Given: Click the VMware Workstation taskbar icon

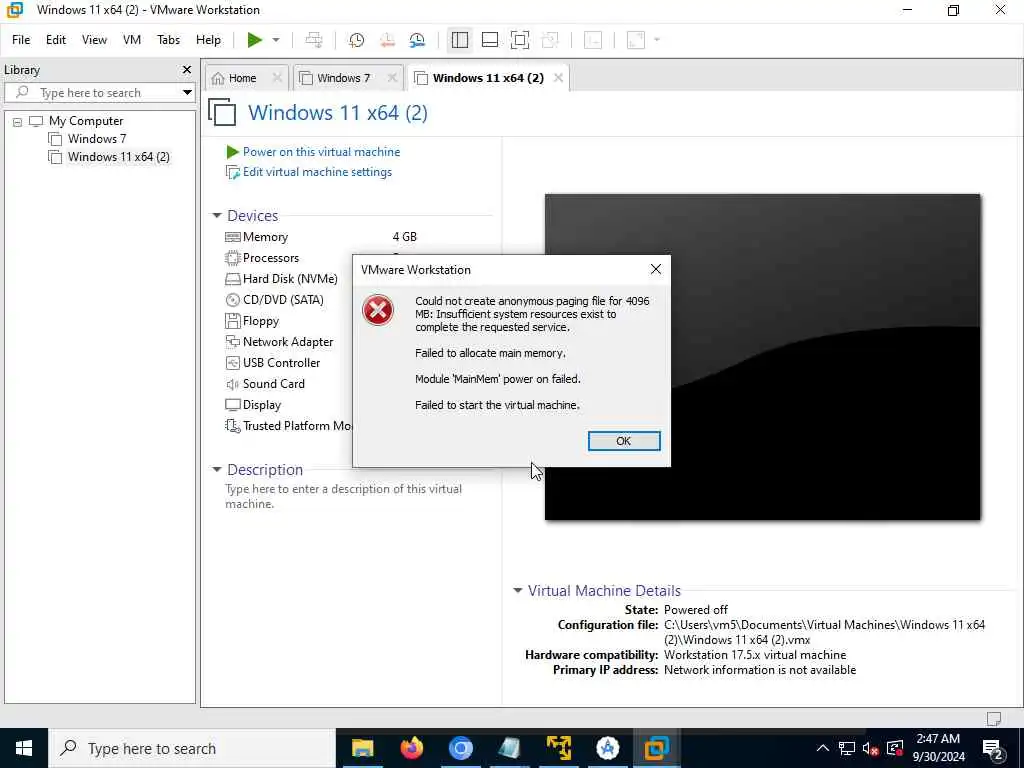Looking at the screenshot, I should click(x=656, y=748).
